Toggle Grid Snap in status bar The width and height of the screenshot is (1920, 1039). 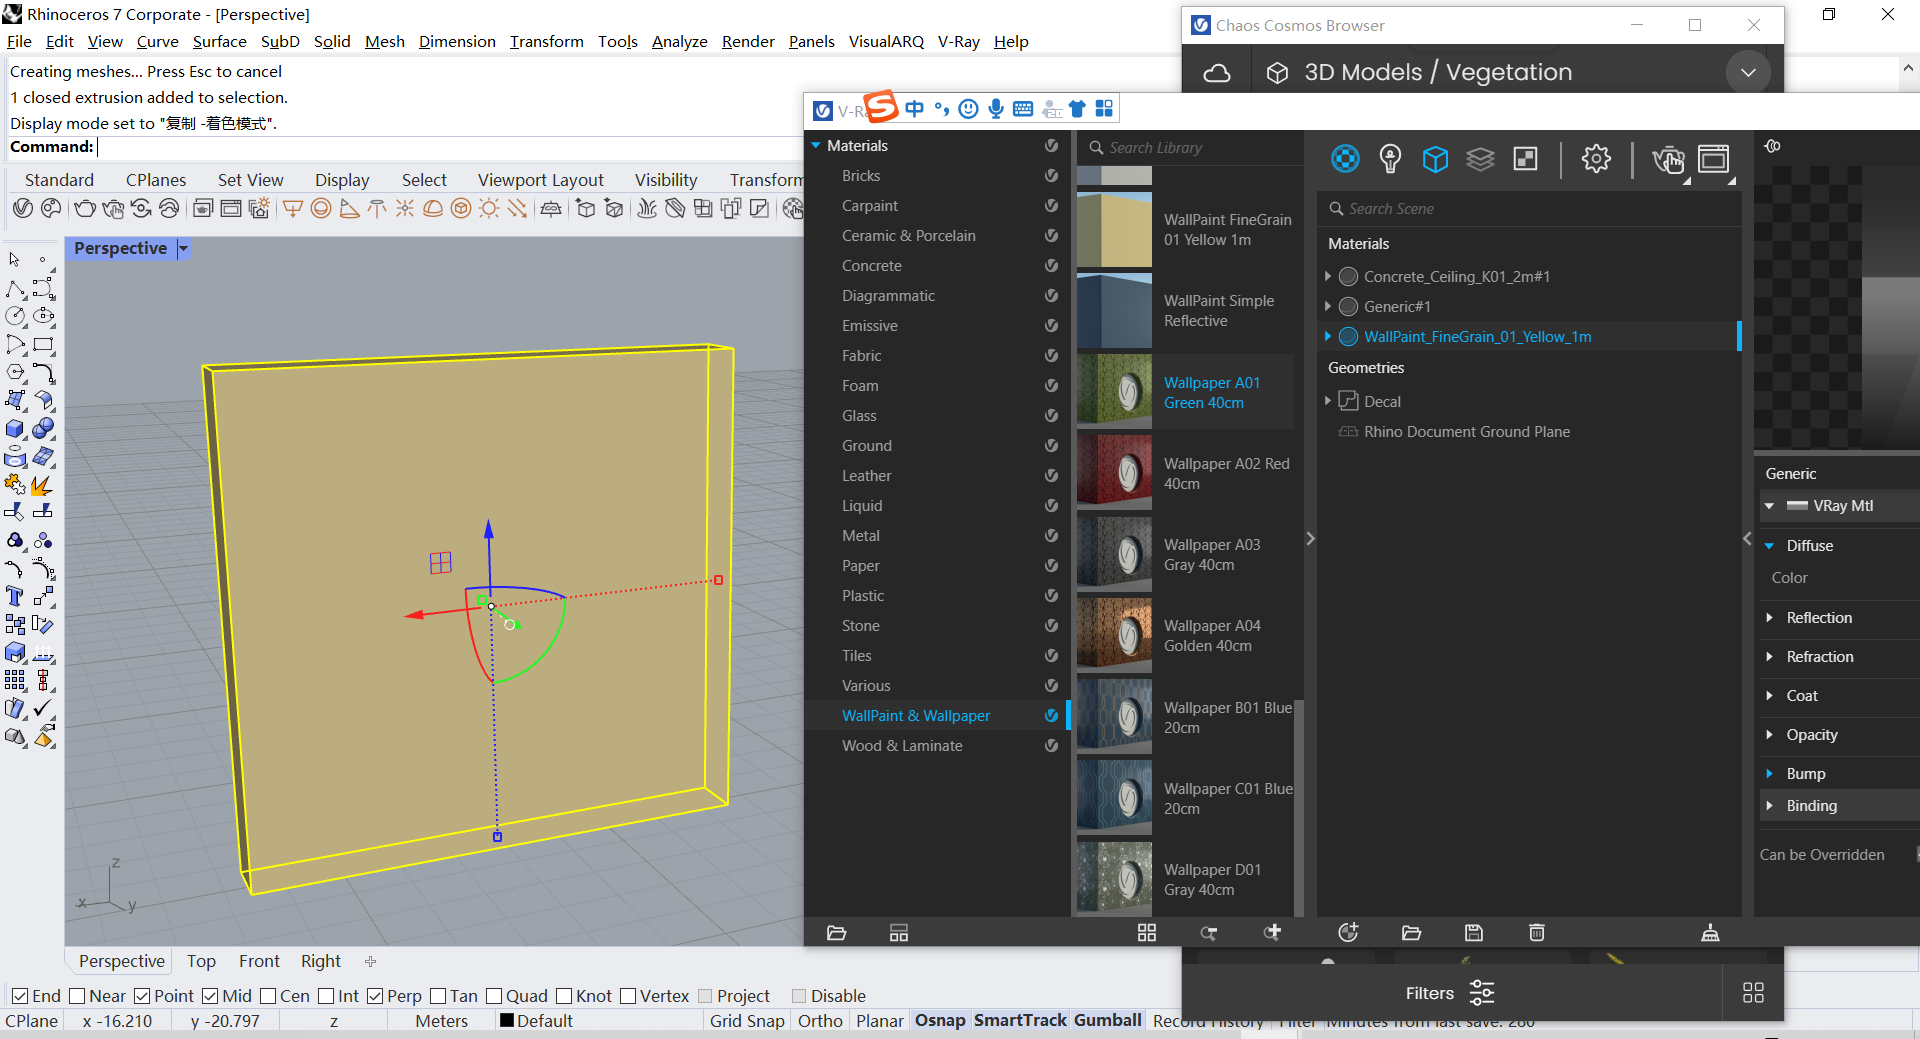747,1021
